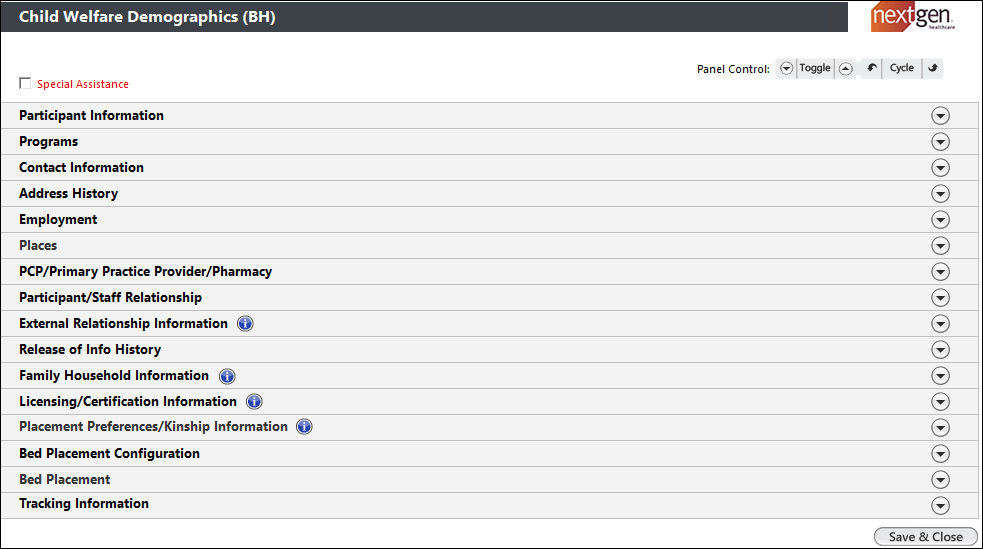Expand the Tracking Information panel
Screen dimensions: 983x549
[939, 505]
